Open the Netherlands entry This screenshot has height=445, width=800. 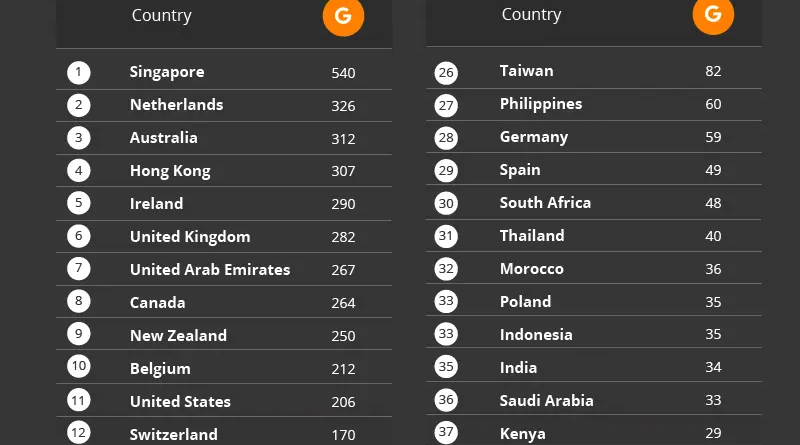[176, 105]
